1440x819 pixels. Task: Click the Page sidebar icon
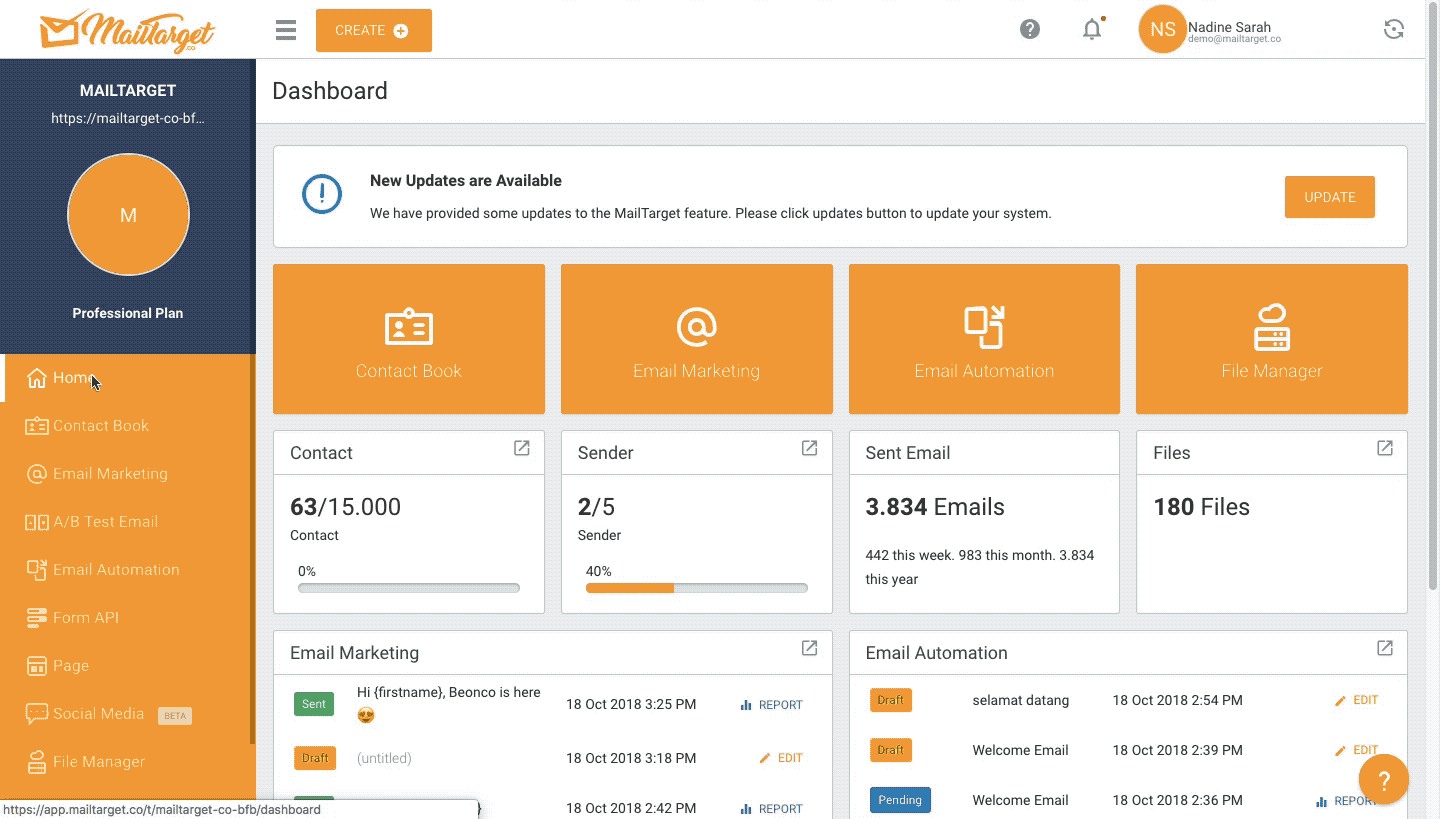(x=37, y=666)
